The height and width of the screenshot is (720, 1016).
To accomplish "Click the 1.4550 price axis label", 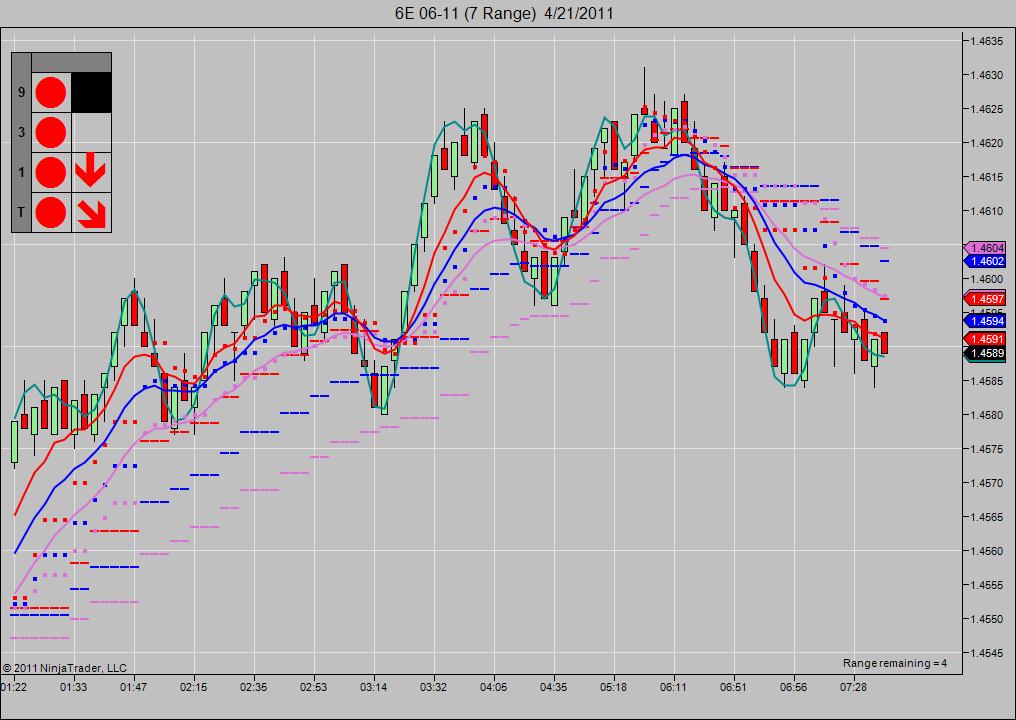I will tap(987, 619).
